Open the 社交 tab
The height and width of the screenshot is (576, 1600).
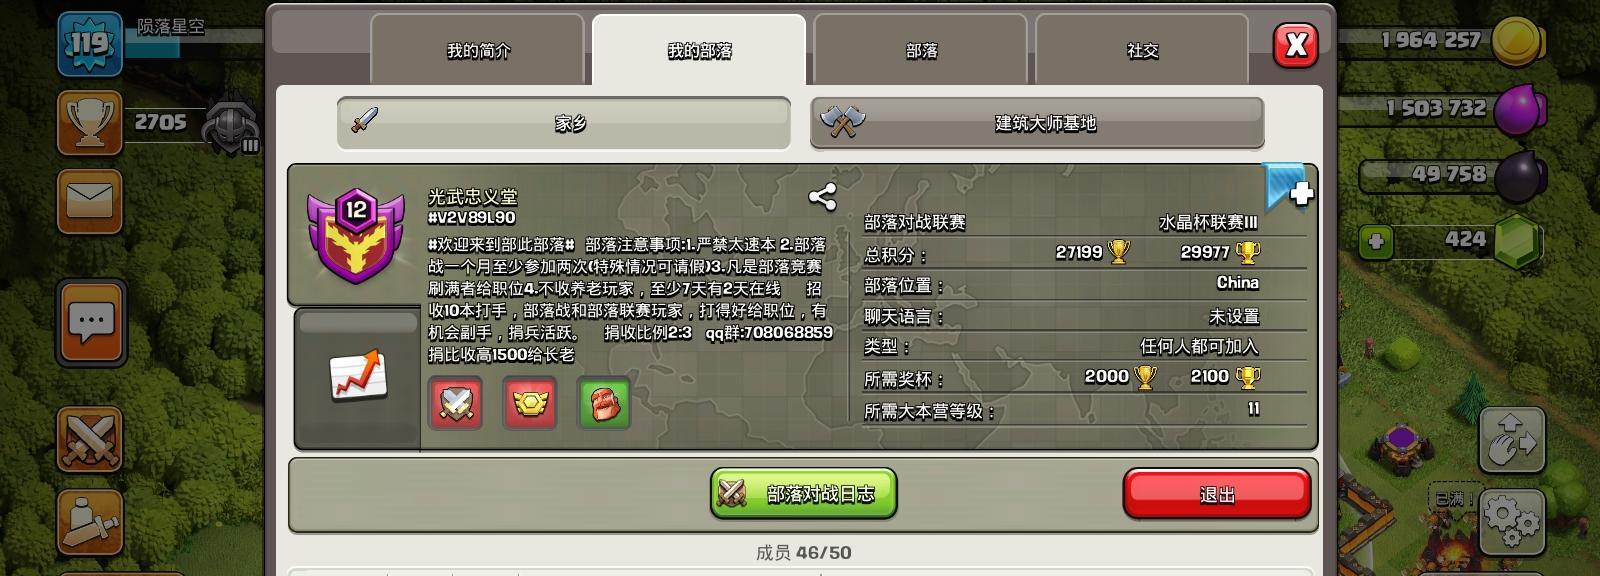pyautogui.click(x=1142, y=50)
